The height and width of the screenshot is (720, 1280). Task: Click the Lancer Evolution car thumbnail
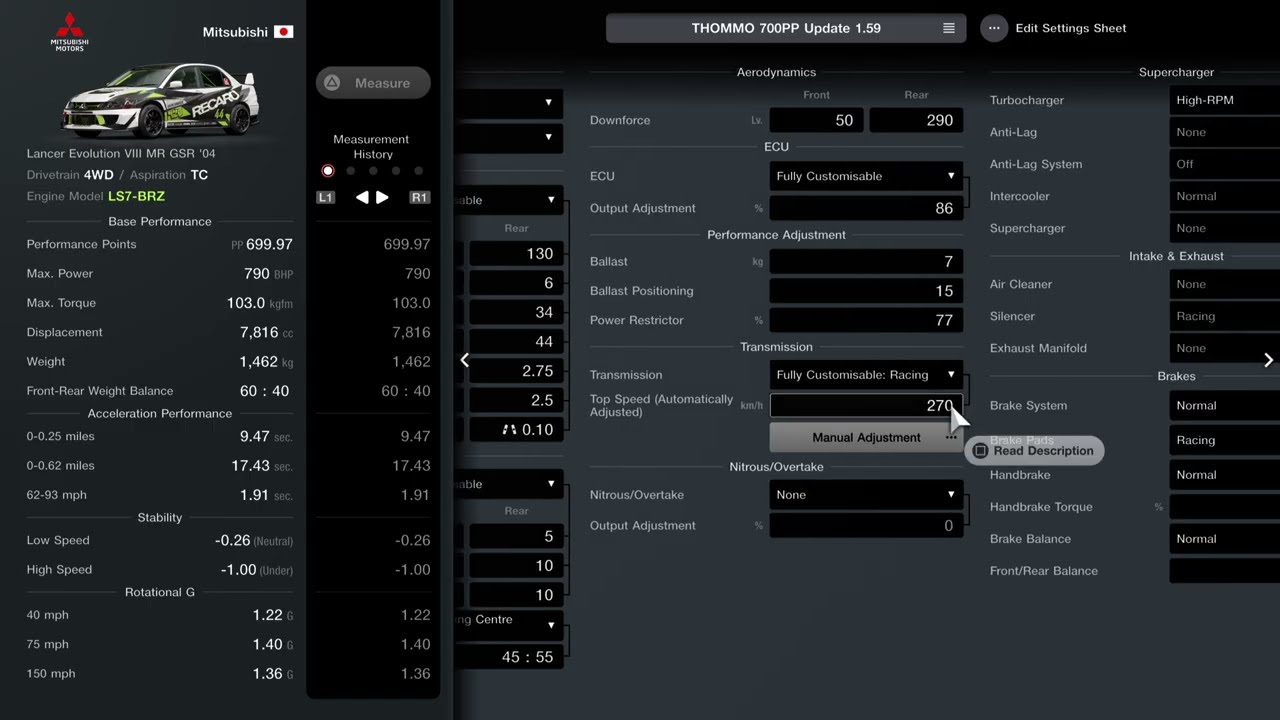tap(160, 100)
